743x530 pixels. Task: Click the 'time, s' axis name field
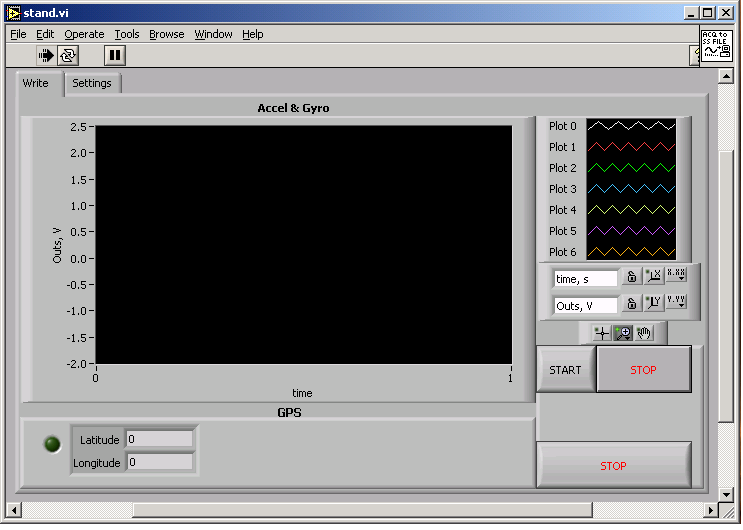pos(585,279)
